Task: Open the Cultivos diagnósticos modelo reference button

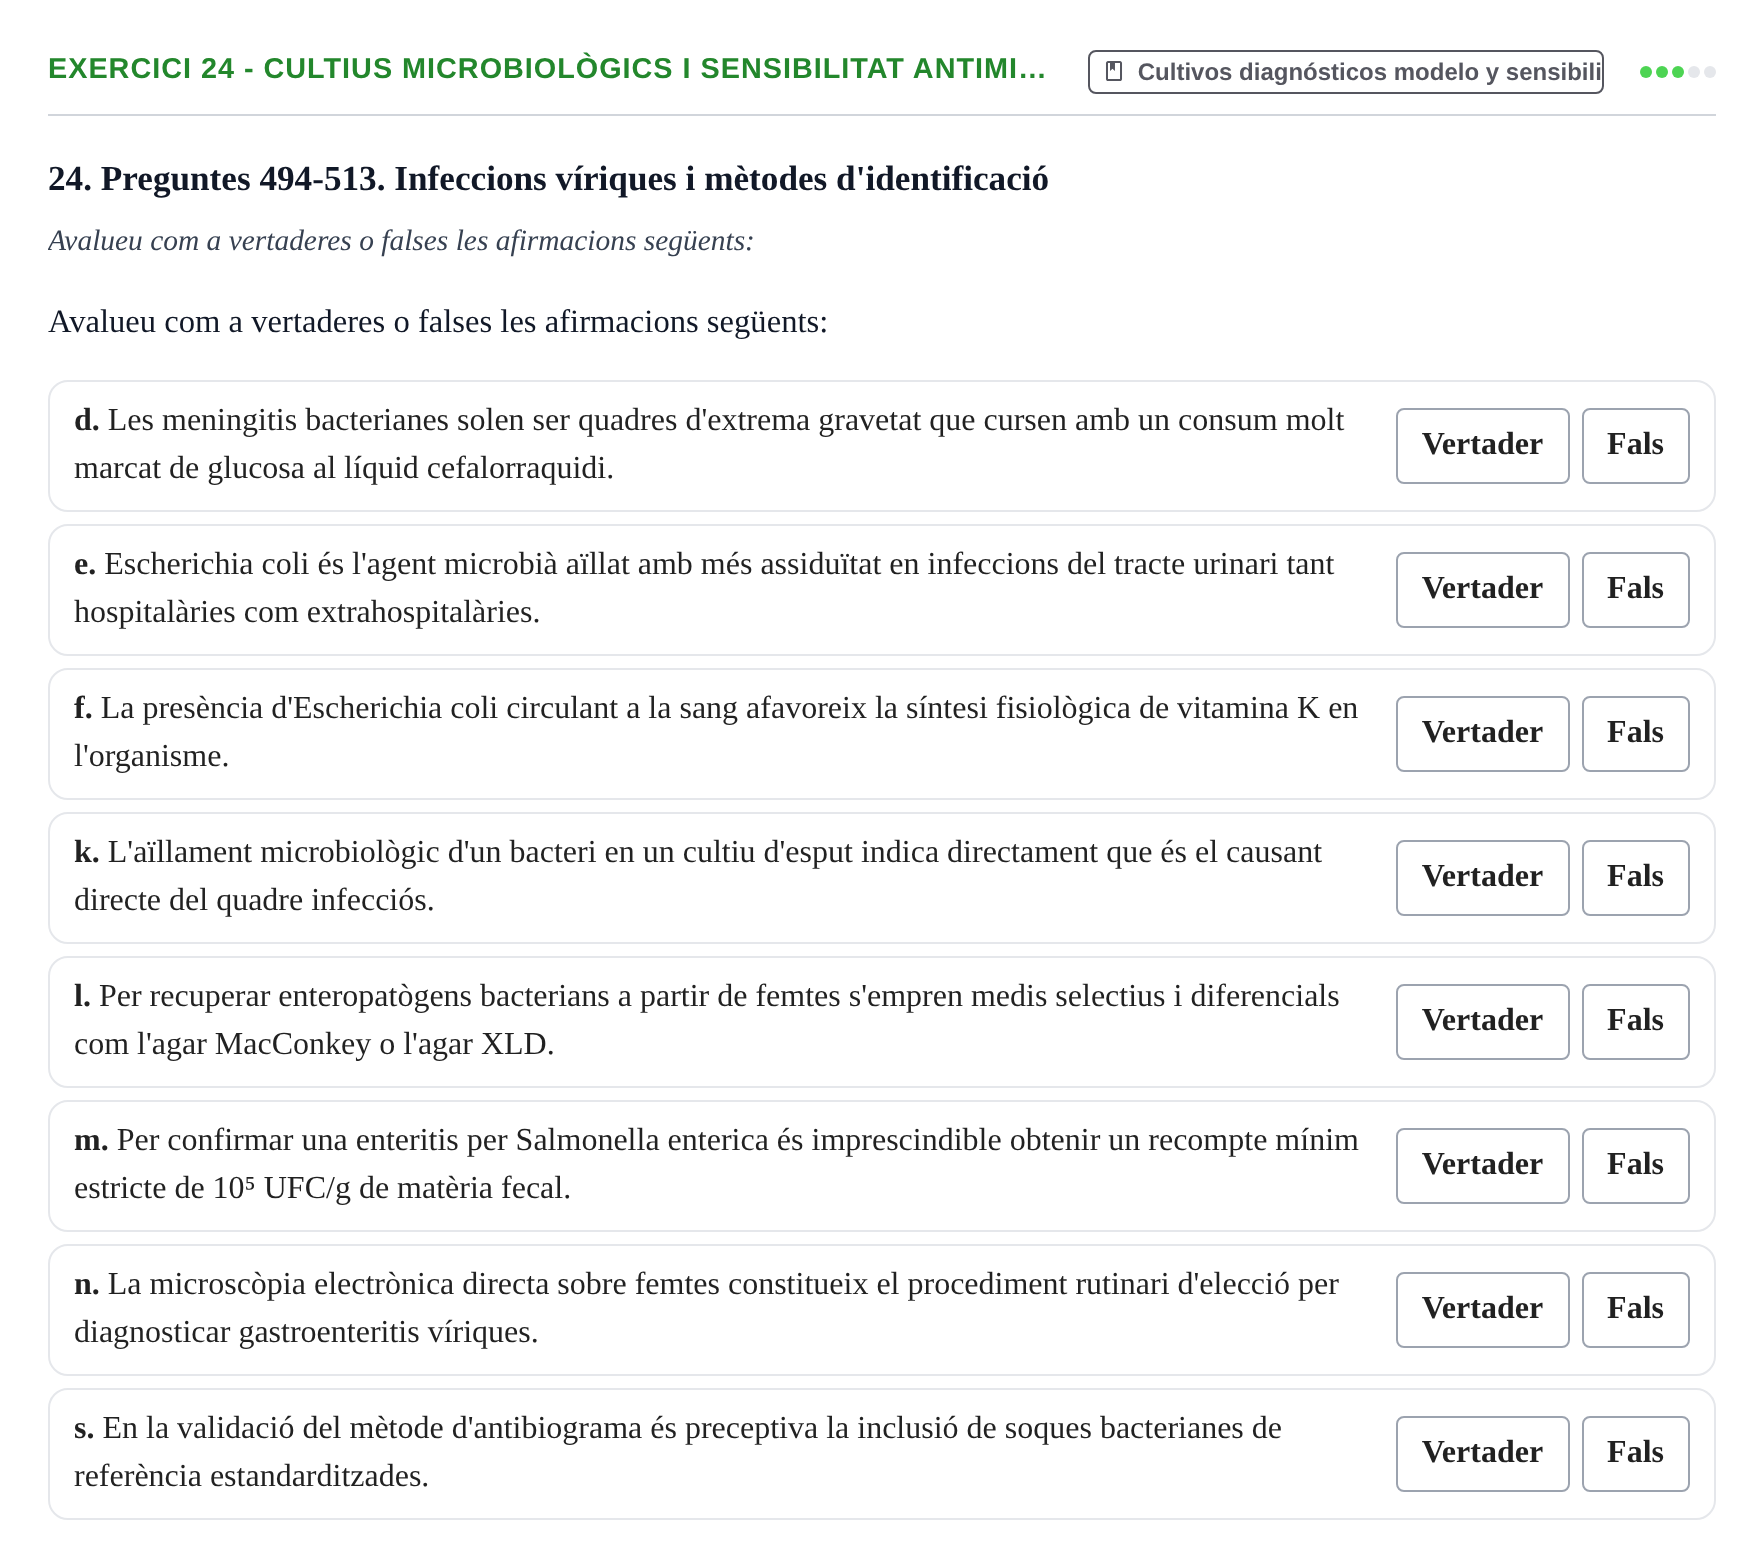Action: point(1345,72)
